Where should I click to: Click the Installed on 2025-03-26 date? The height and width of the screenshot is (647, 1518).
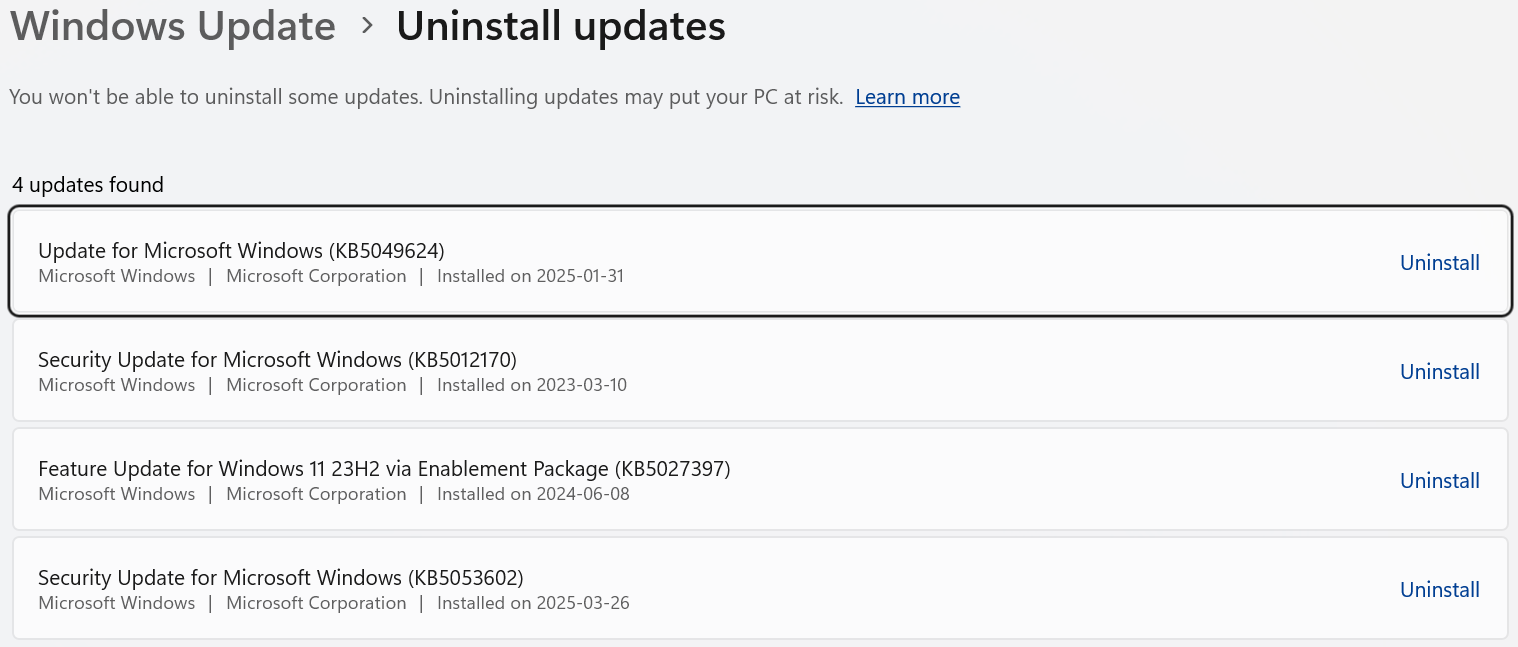coord(533,603)
